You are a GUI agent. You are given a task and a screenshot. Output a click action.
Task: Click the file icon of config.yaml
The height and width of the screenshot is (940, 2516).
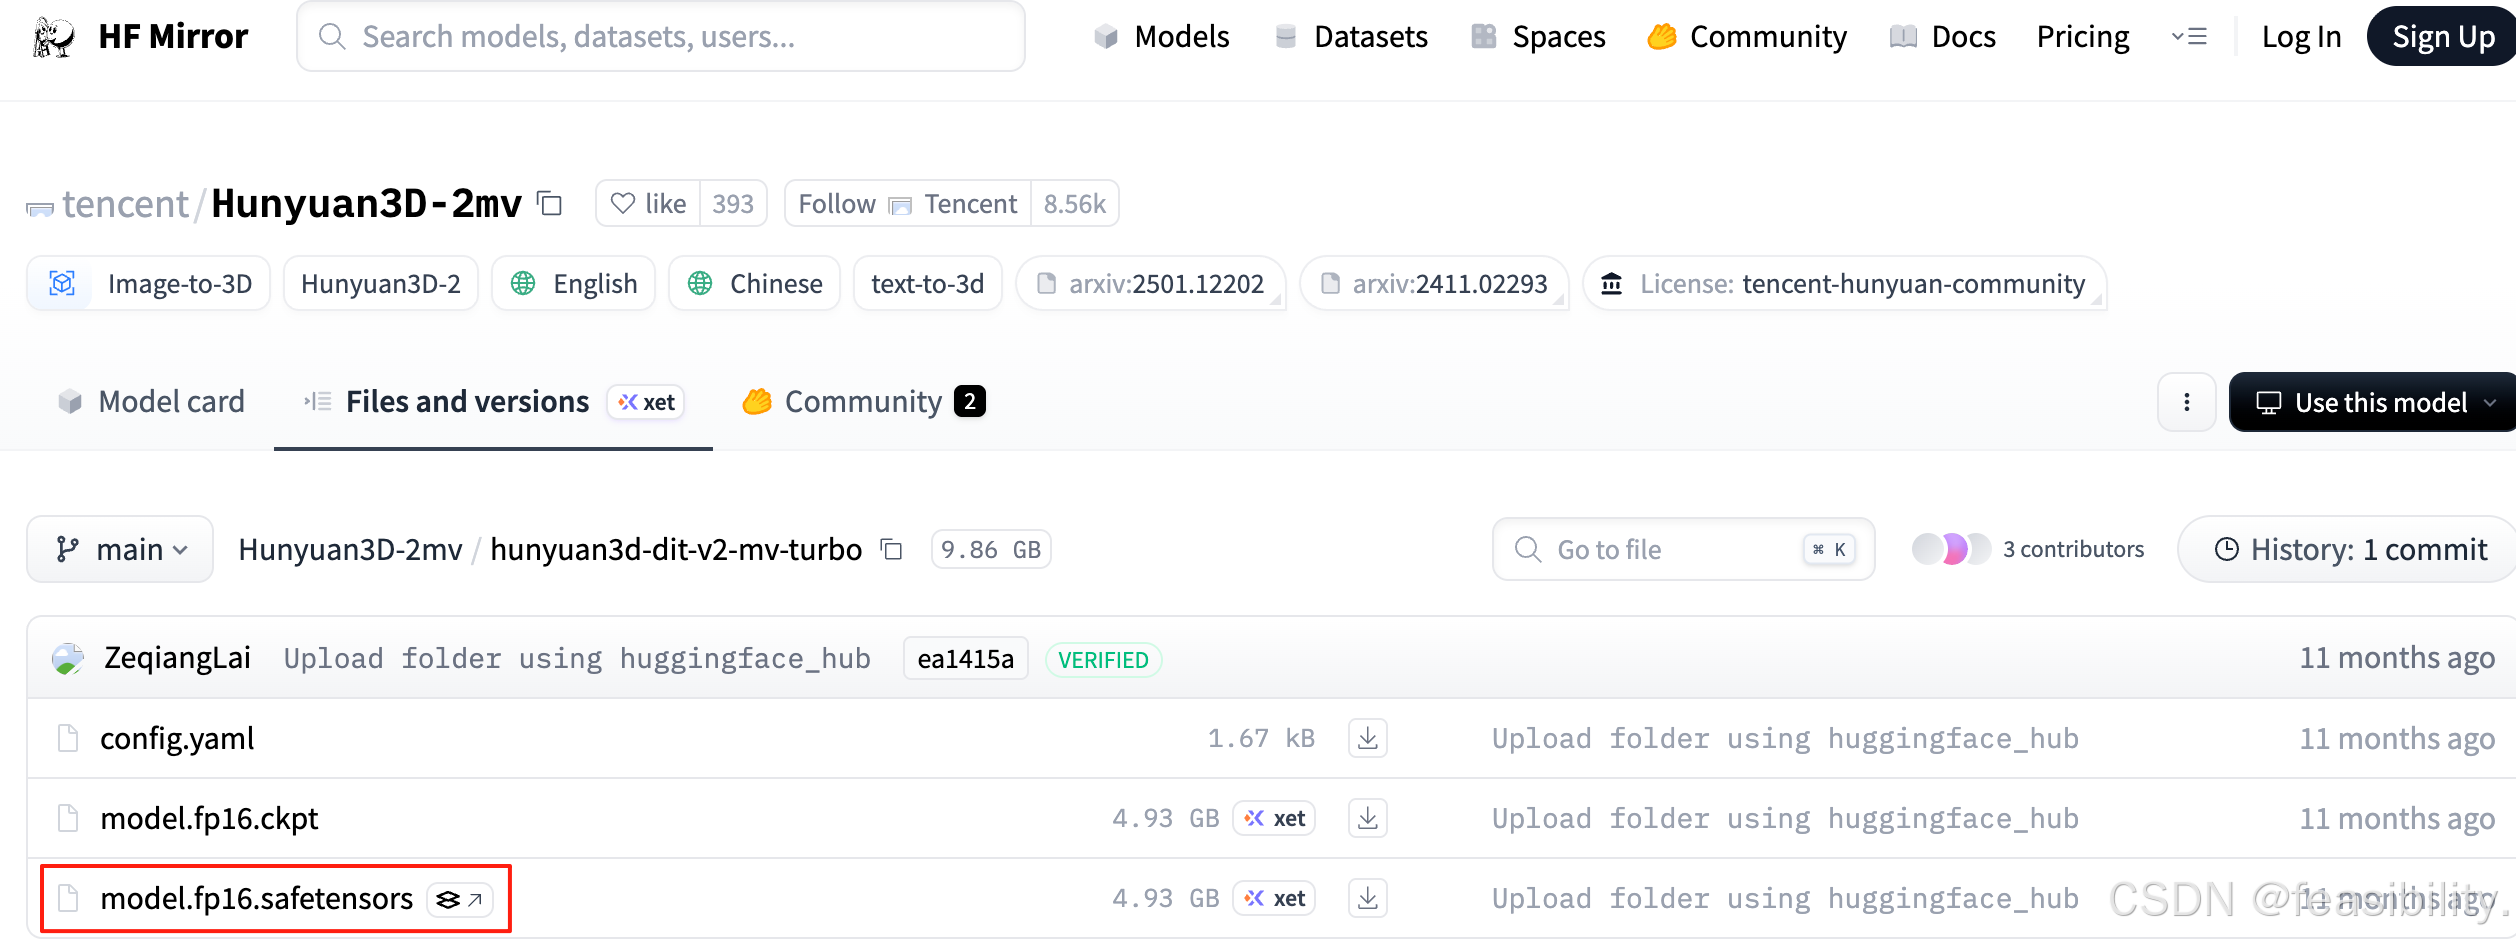[68, 738]
